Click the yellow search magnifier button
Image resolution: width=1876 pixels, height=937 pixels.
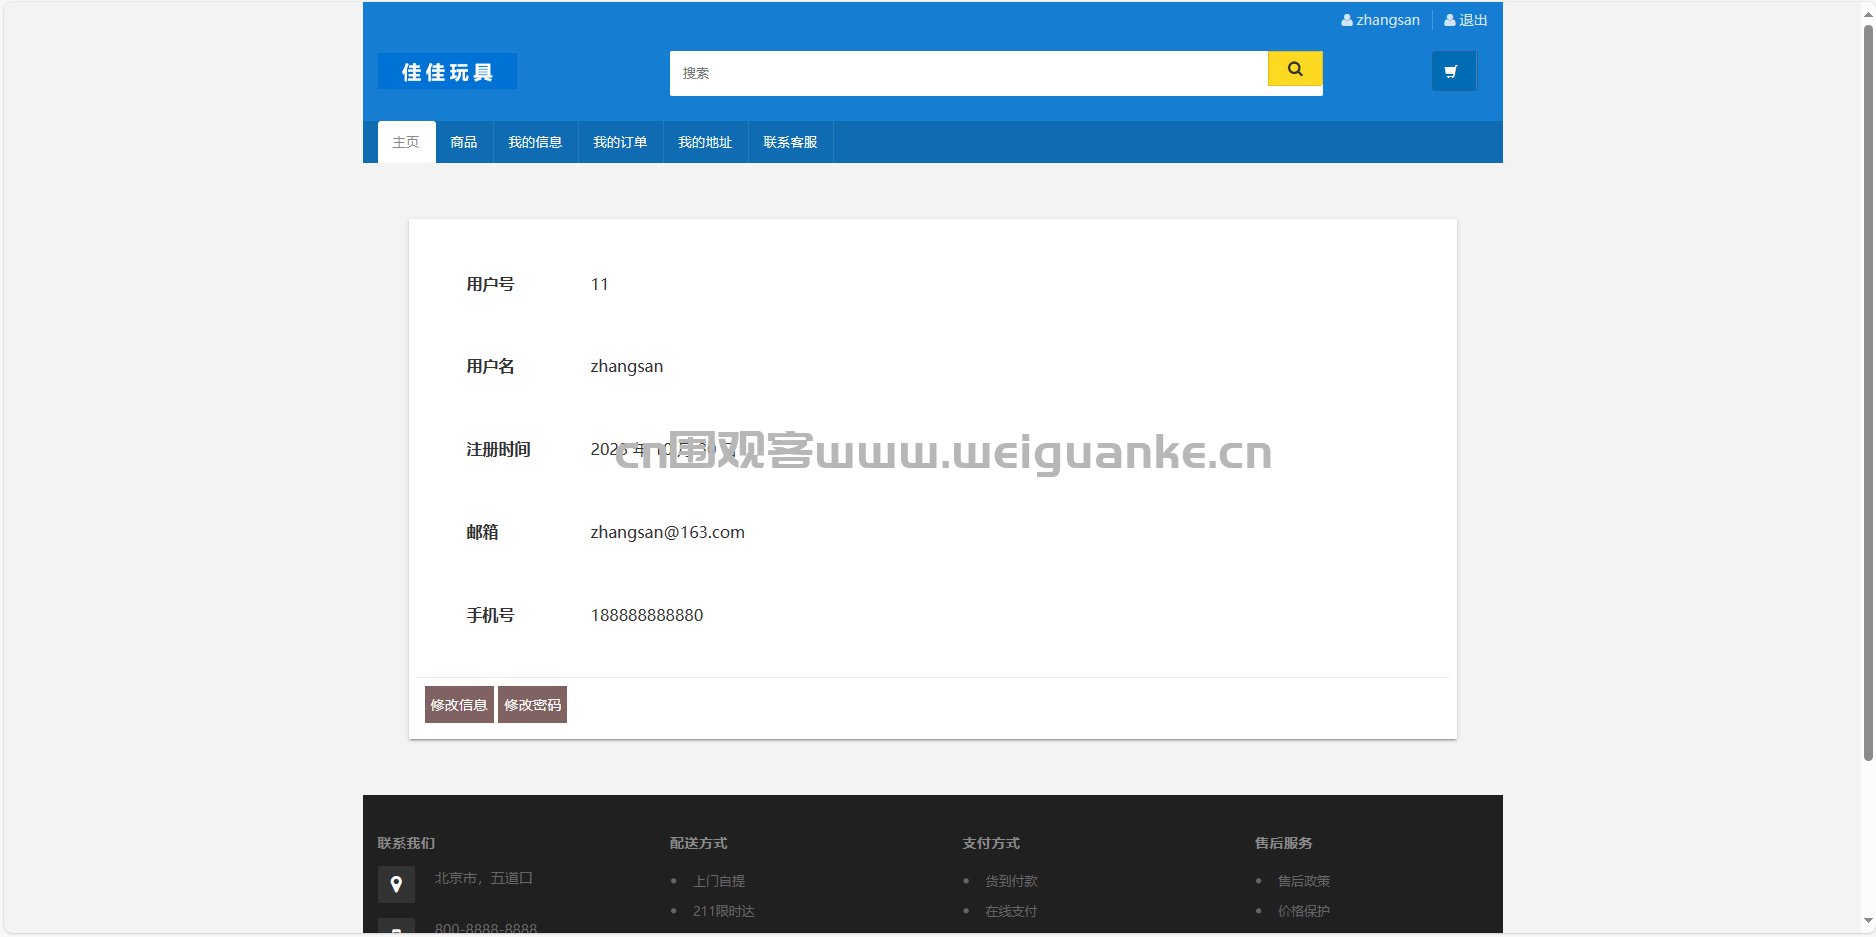point(1295,69)
